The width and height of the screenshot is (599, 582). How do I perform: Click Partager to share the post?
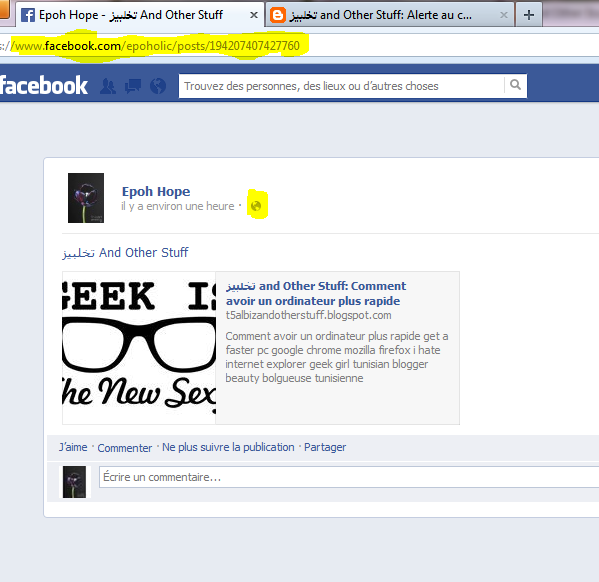coord(325,447)
